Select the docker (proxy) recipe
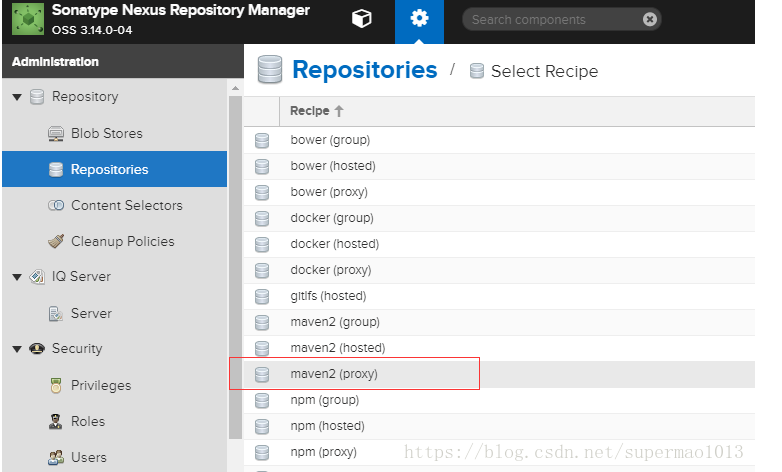 click(499, 270)
